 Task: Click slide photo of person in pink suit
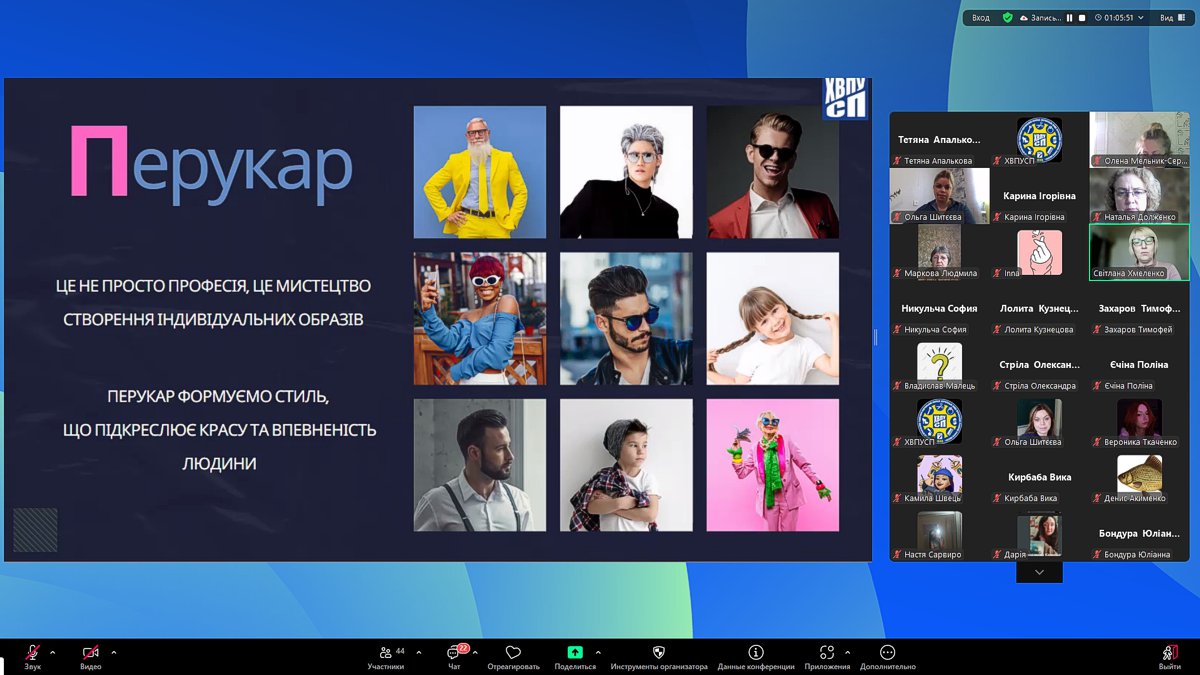(x=773, y=465)
